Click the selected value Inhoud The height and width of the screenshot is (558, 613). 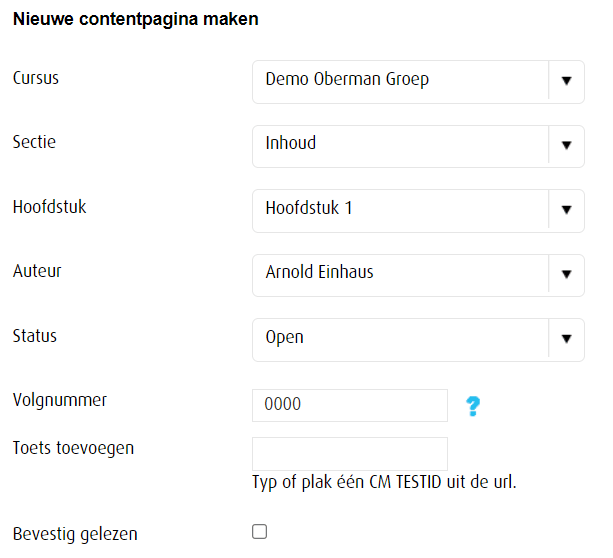pyautogui.click(x=291, y=143)
